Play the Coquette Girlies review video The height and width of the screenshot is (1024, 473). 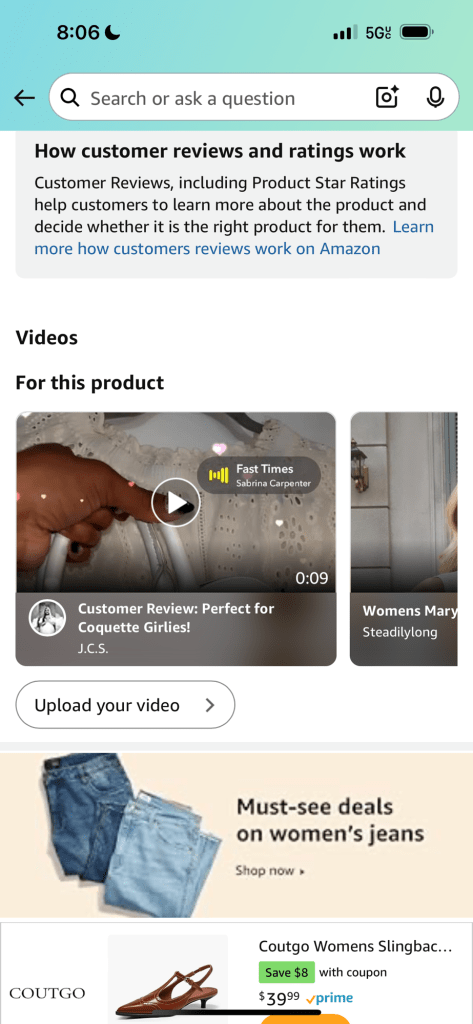click(x=176, y=502)
